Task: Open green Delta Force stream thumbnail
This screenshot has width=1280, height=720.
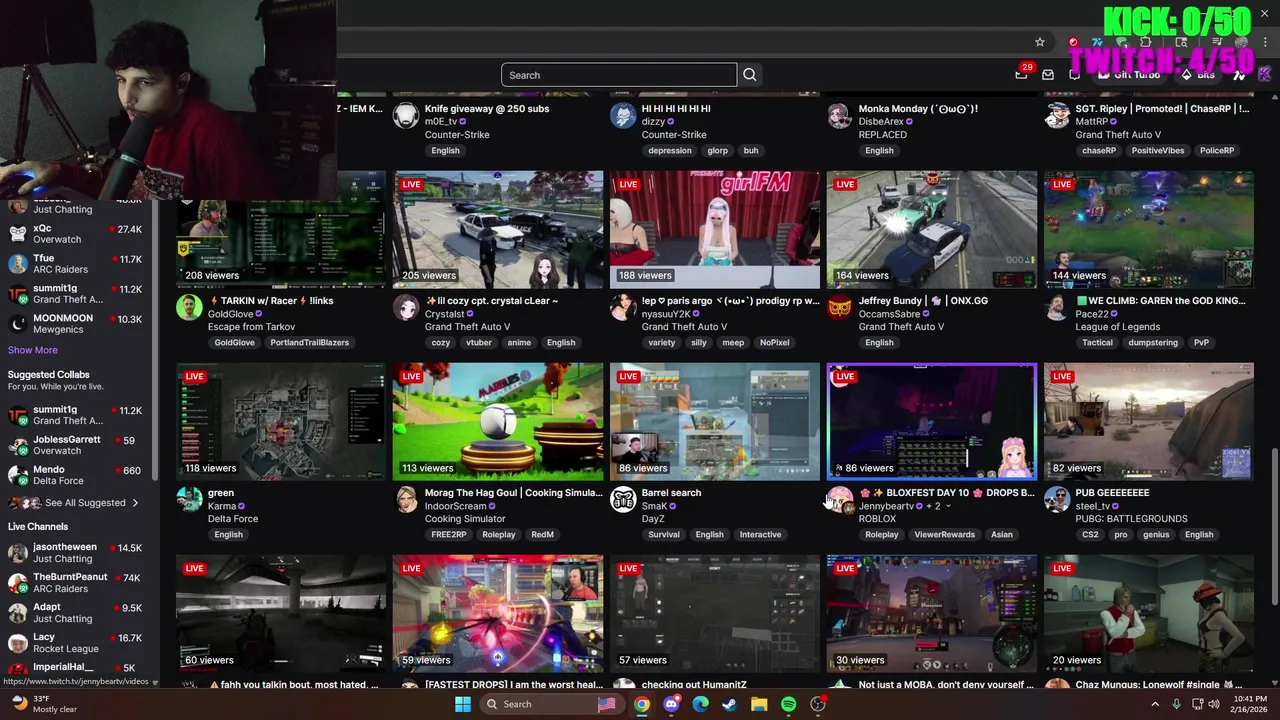Action: (281, 421)
